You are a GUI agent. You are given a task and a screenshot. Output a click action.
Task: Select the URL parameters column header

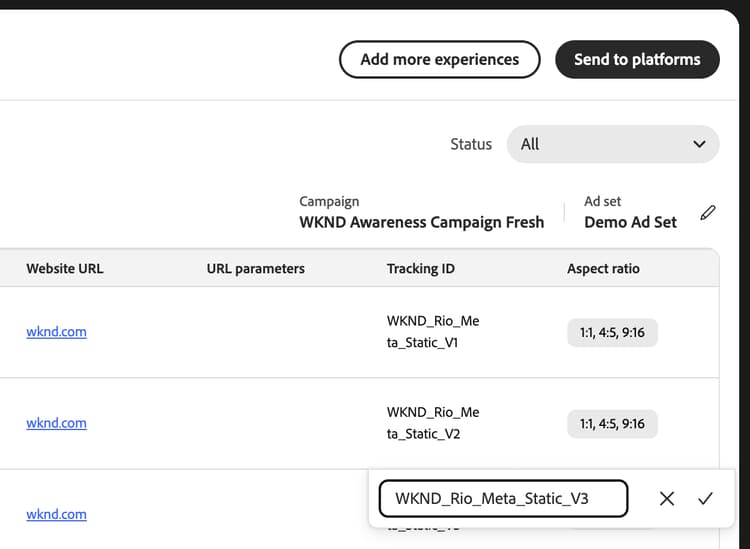[255, 269]
